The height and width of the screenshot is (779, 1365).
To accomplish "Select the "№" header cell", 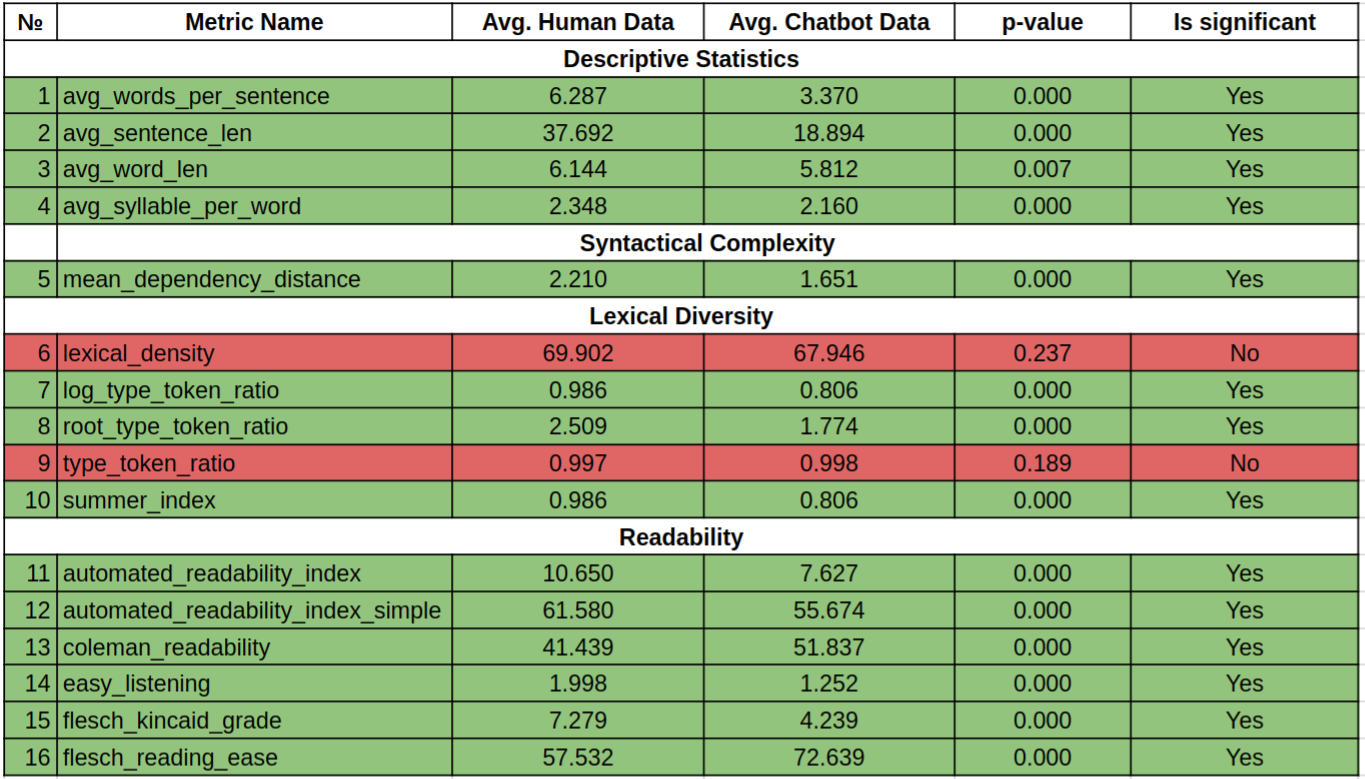I will [x=30, y=22].
